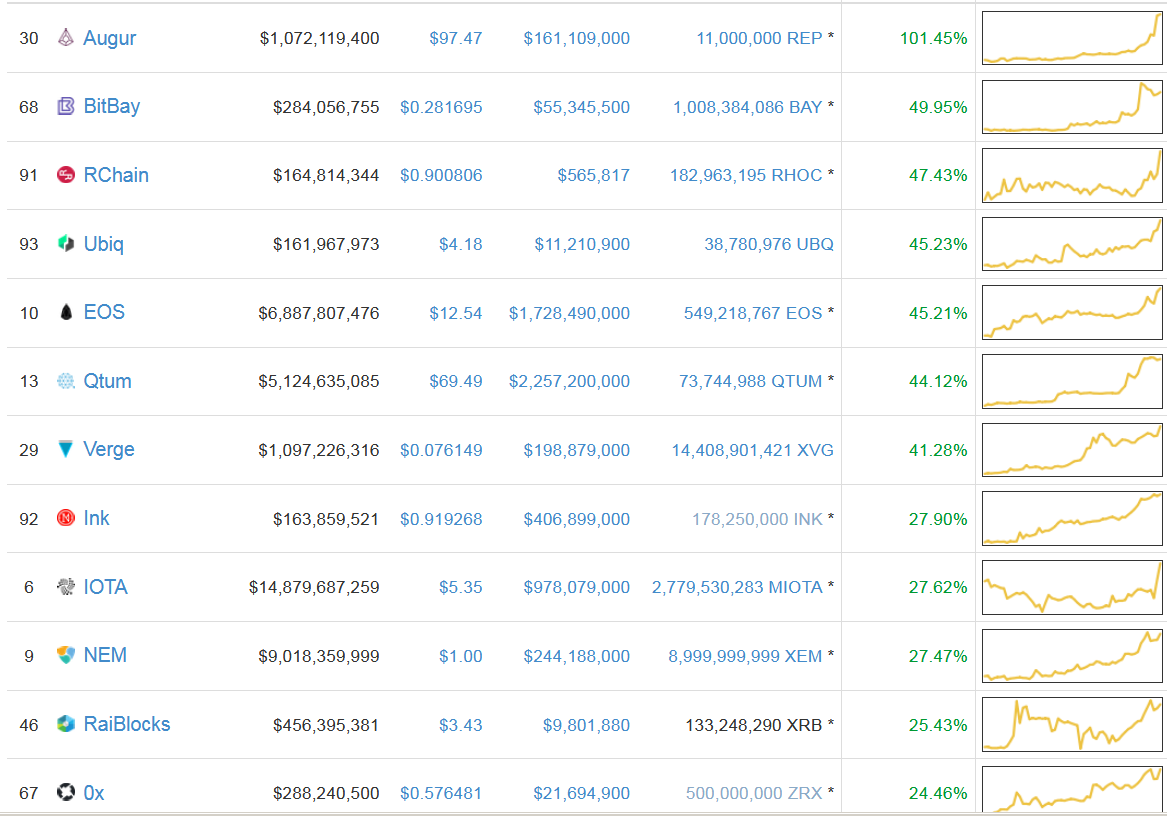The image size is (1167, 816).
Task: Click RaiBlocks volume $9,801,880
Action: click(x=586, y=725)
